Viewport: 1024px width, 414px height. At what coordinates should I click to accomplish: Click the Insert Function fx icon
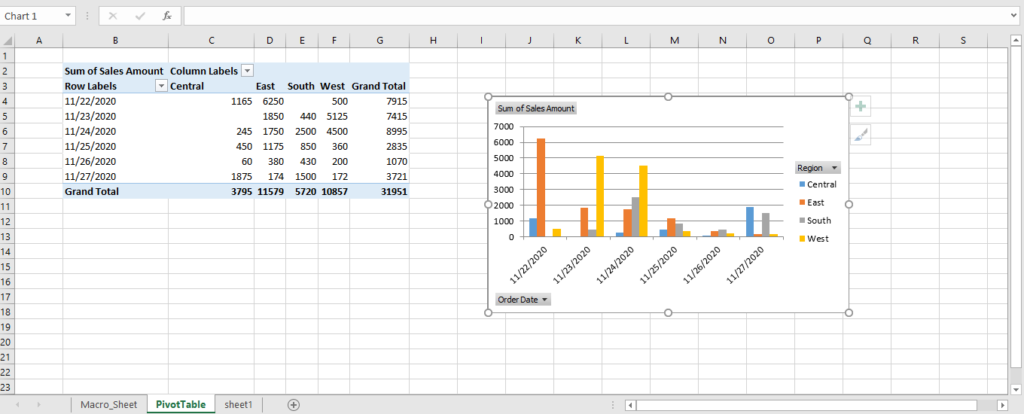(x=167, y=17)
